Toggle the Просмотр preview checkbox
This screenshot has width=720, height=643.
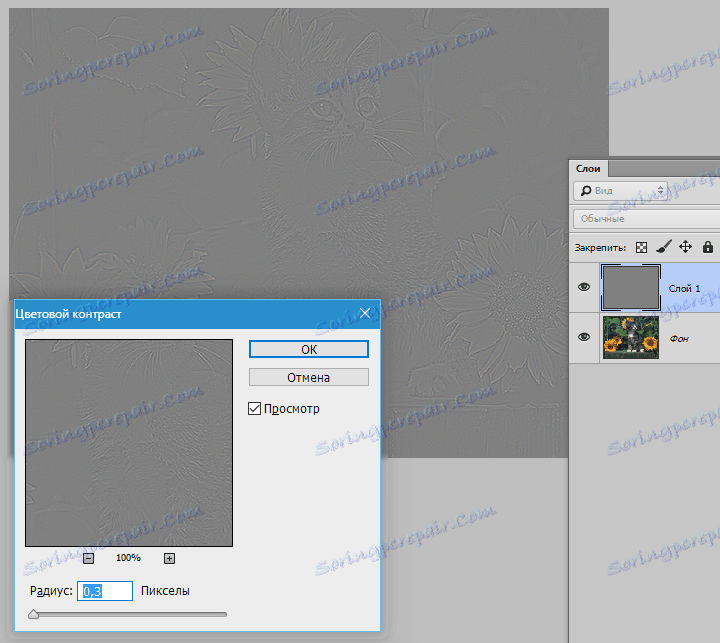coord(254,408)
